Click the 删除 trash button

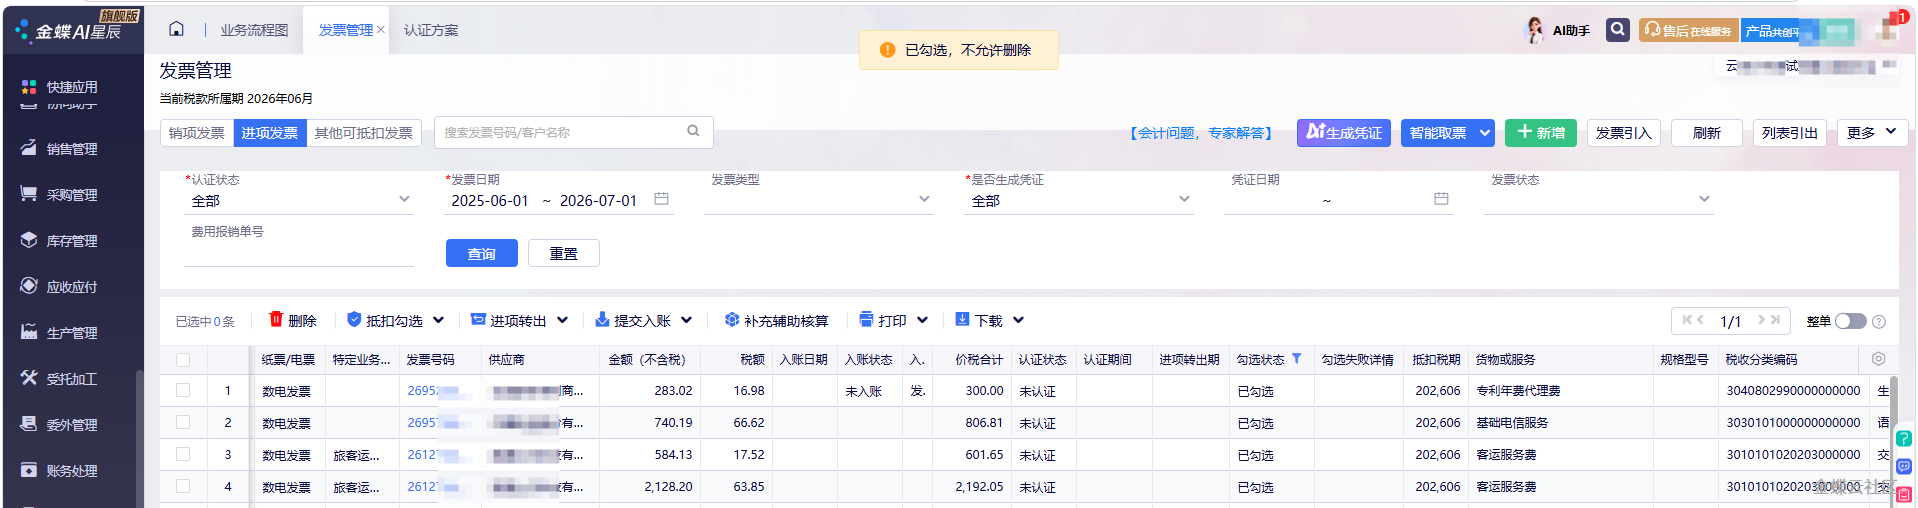pos(292,320)
